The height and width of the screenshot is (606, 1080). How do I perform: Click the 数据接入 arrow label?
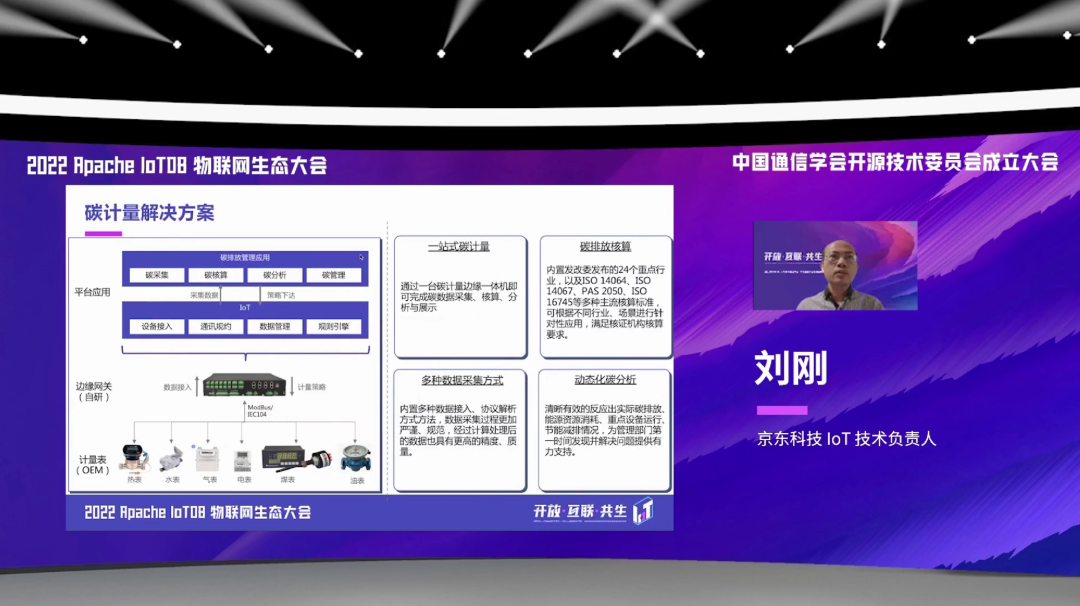[177, 387]
